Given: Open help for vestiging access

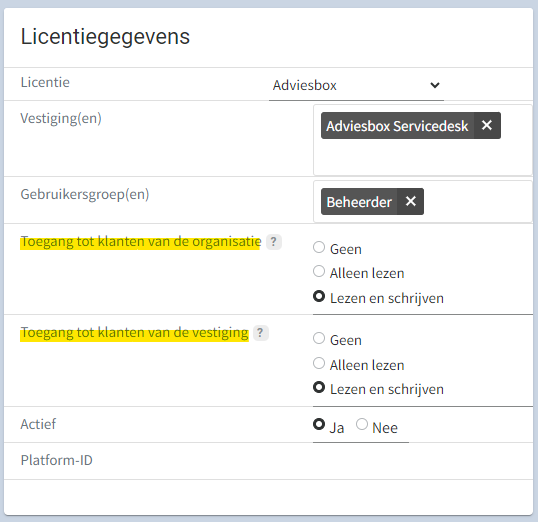Looking at the screenshot, I should (x=260, y=333).
